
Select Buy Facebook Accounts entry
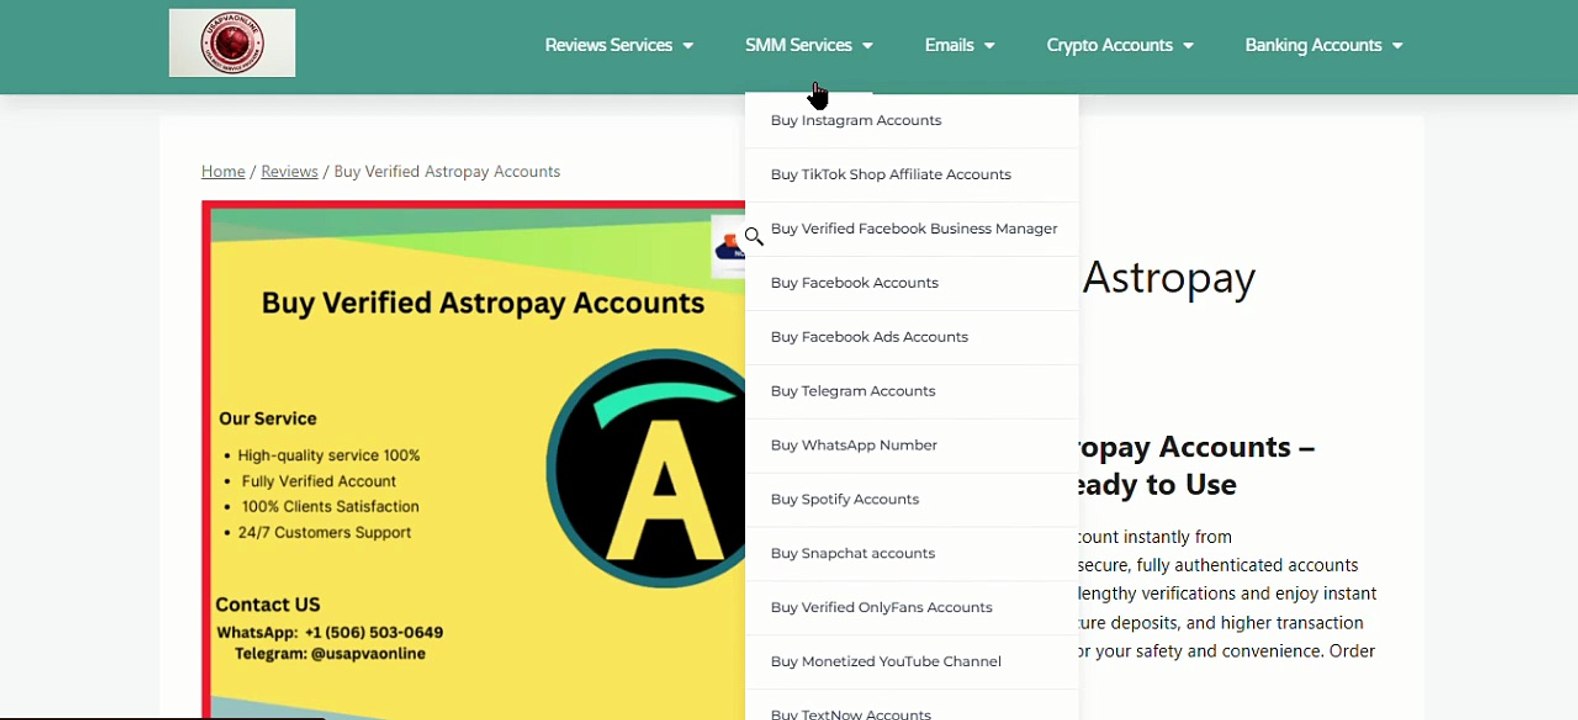[x=911, y=283]
